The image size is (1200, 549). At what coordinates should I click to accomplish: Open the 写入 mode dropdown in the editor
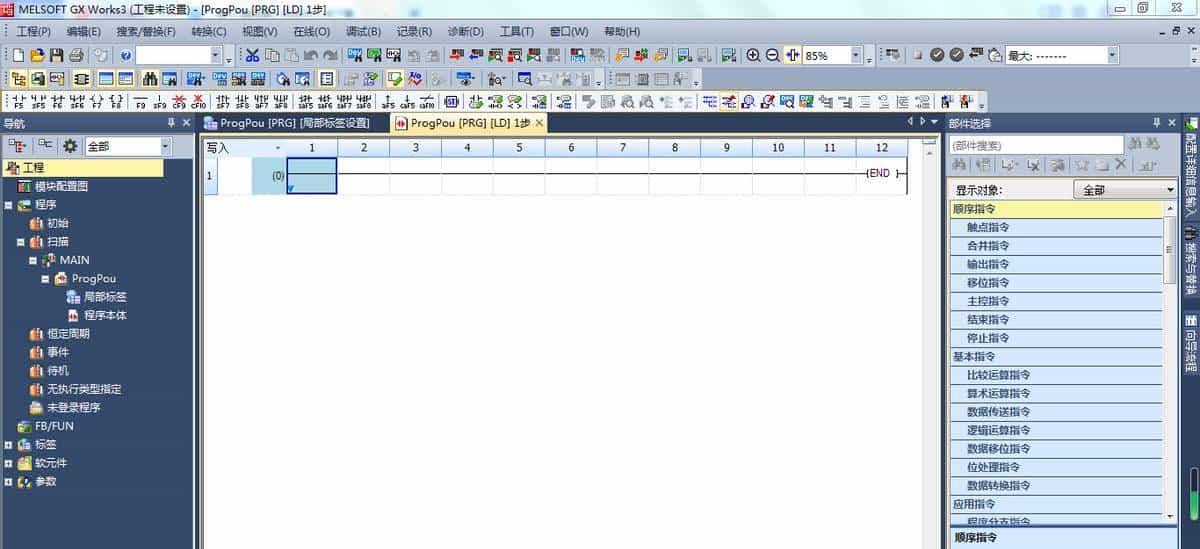pos(278,148)
